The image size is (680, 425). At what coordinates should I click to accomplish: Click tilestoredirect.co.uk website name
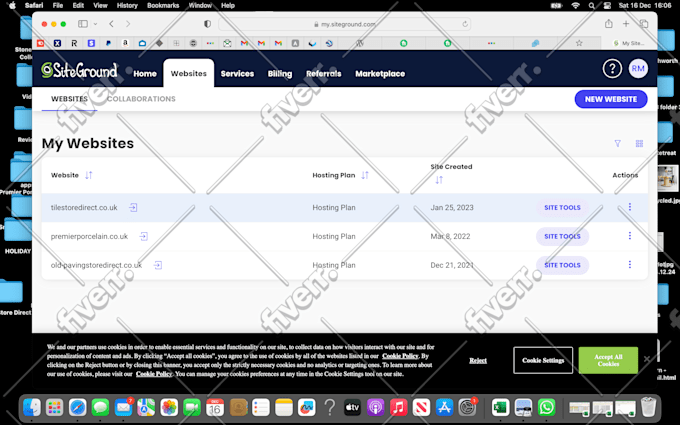coord(84,207)
